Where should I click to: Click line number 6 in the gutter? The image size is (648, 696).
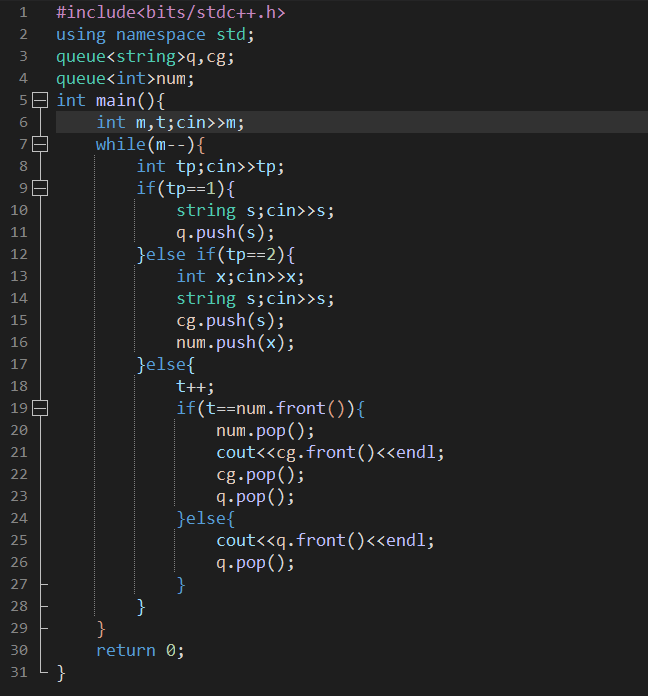(x=24, y=123)
